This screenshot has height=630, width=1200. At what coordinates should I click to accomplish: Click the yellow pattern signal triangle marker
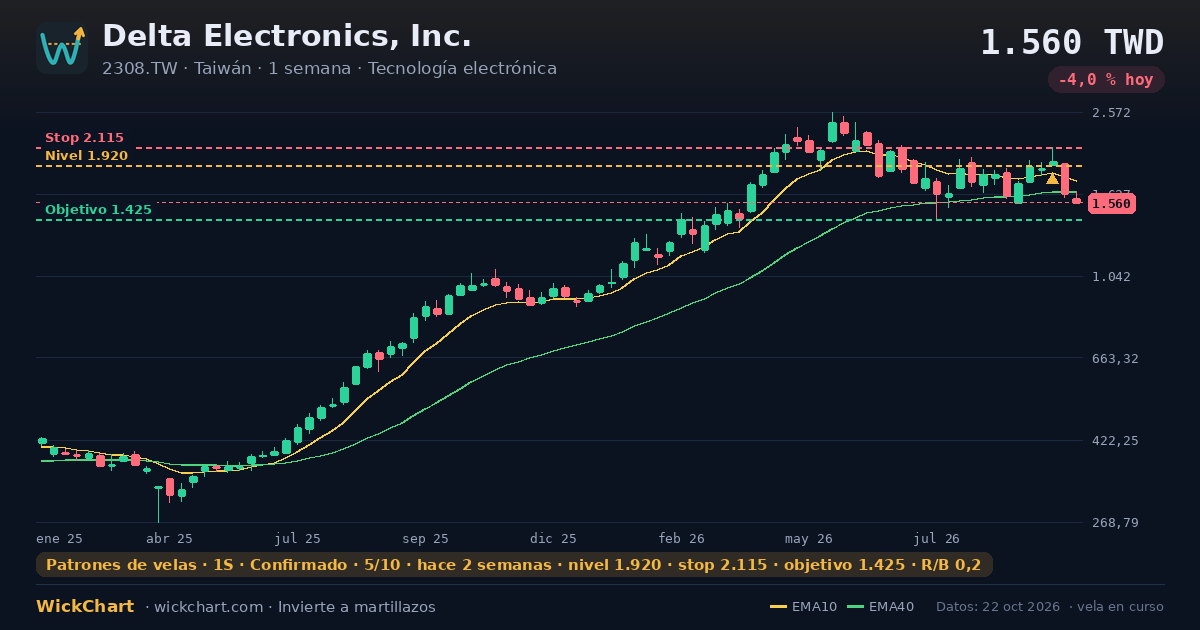(x=1052, y=178)
